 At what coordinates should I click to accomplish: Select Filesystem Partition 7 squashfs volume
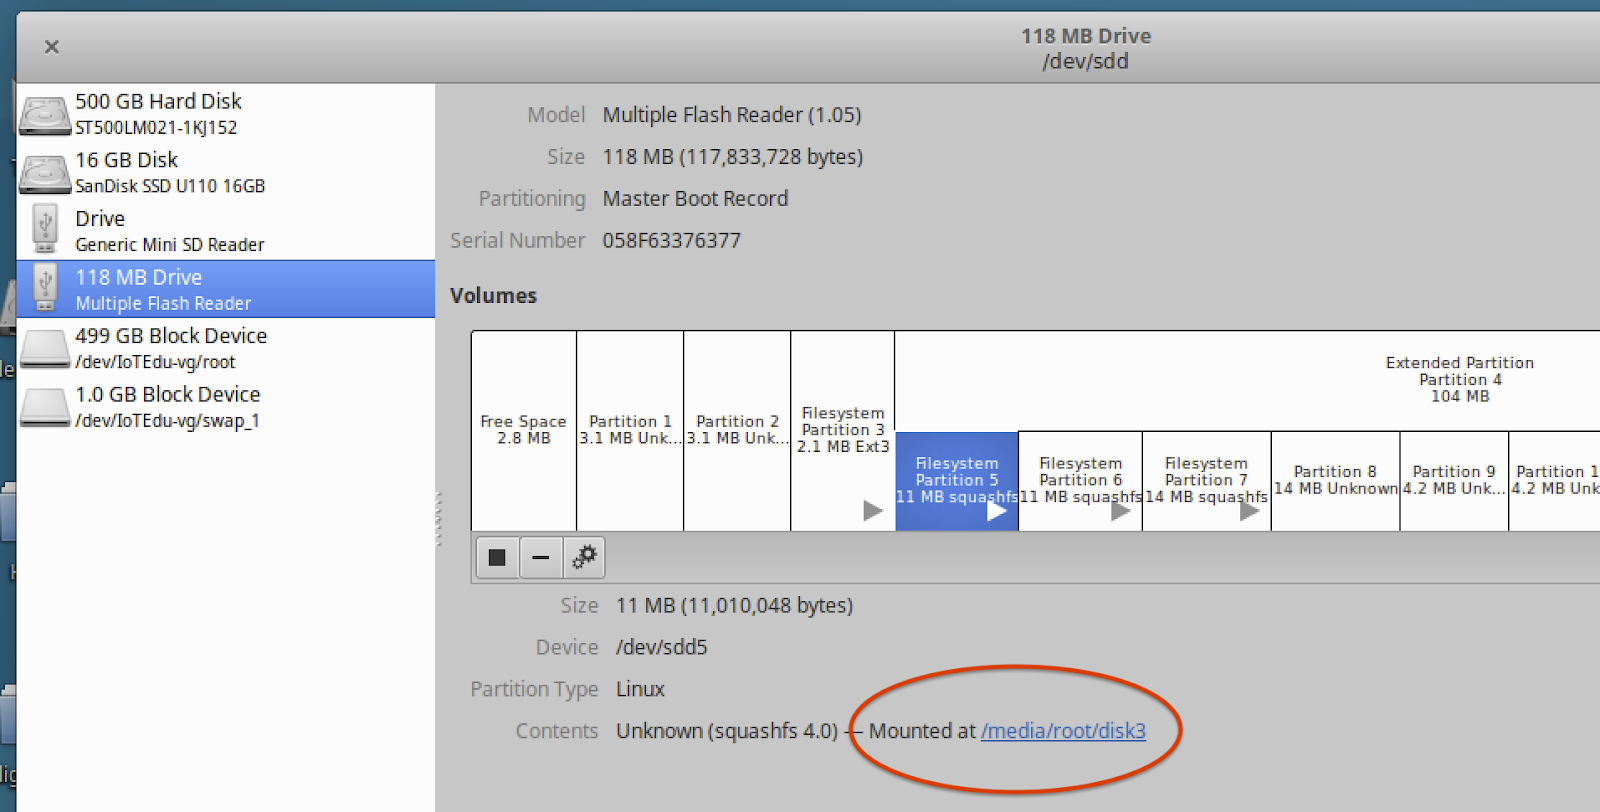(1206, 480)
